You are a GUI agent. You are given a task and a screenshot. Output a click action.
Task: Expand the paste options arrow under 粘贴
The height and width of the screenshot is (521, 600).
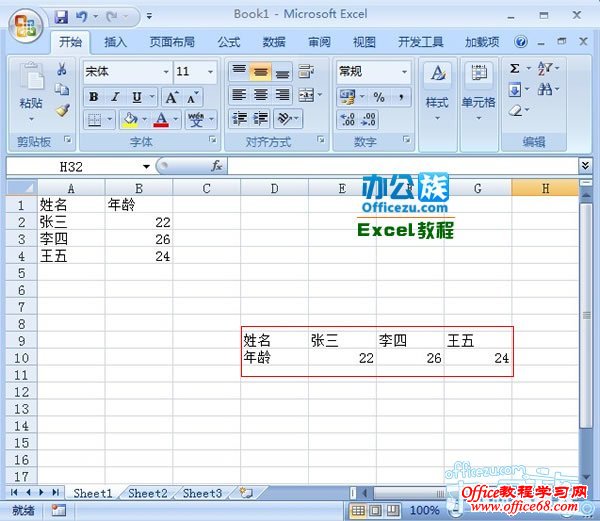point(31,119)
